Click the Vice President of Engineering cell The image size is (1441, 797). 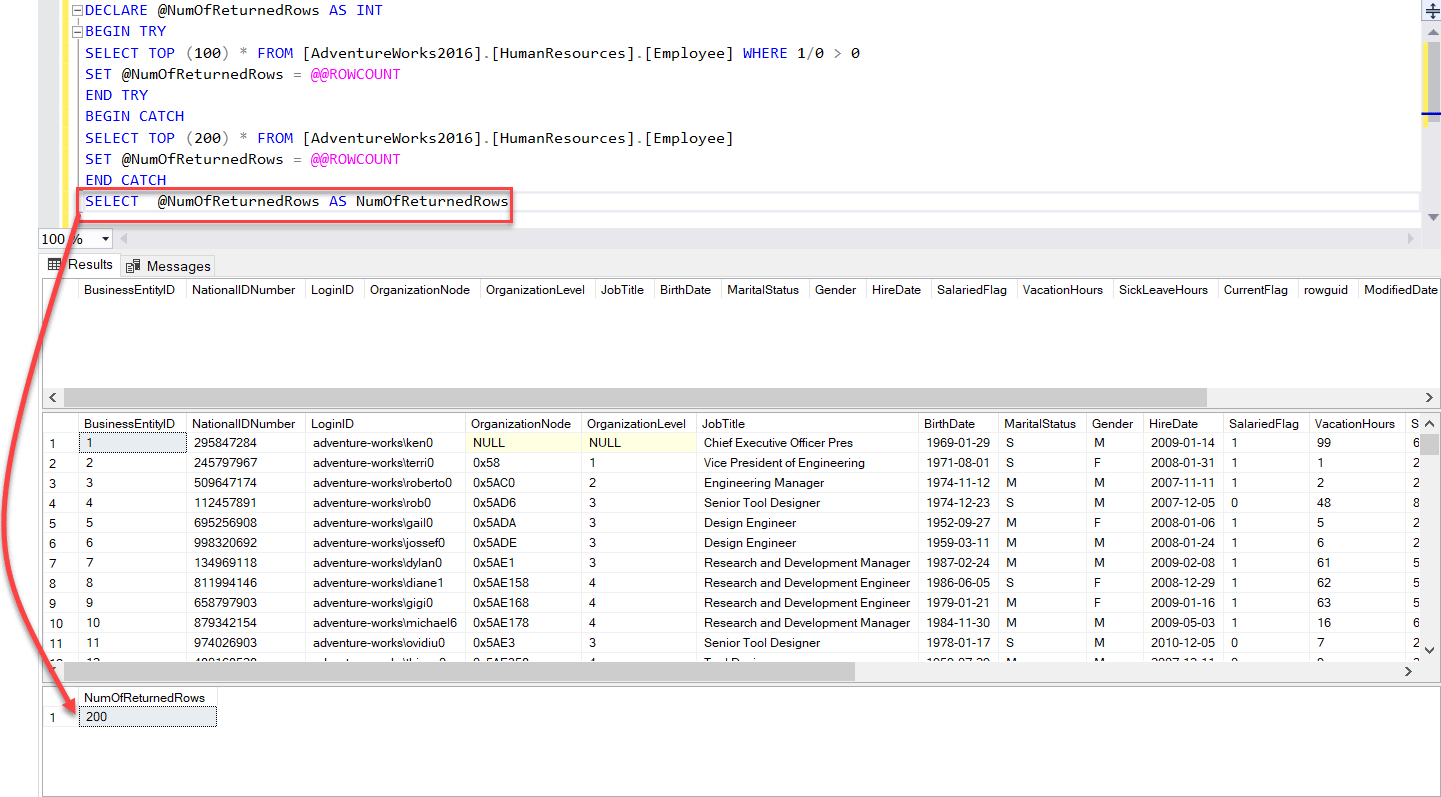tap(806, 463)
